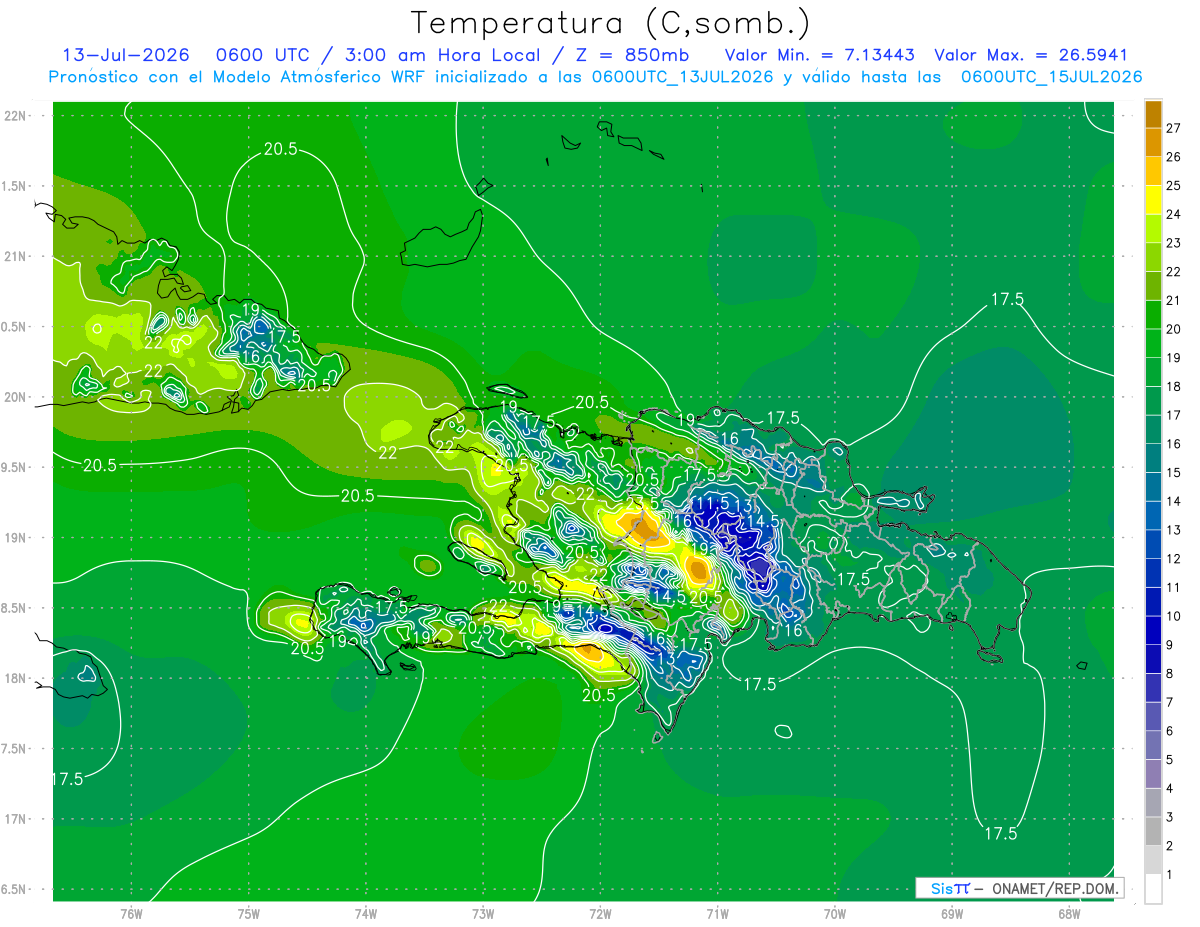Click legend value '21'

(x=1174, y=300)
